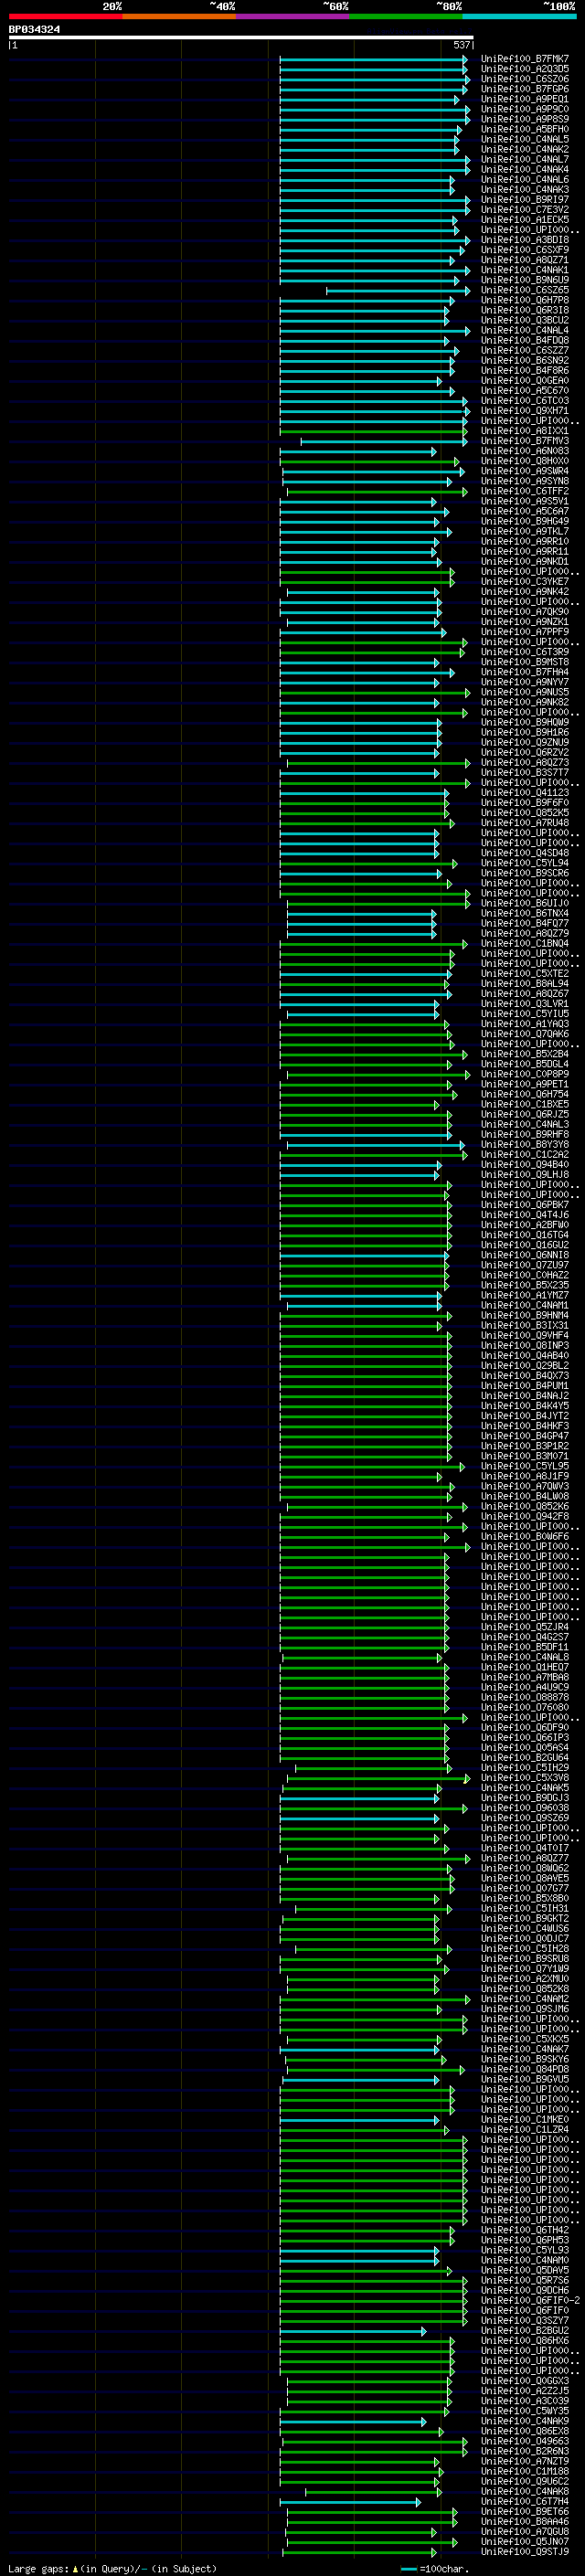Click the =100char. scale legend
This screenshot has width=585, height=2576.
tap(435, 2569)
